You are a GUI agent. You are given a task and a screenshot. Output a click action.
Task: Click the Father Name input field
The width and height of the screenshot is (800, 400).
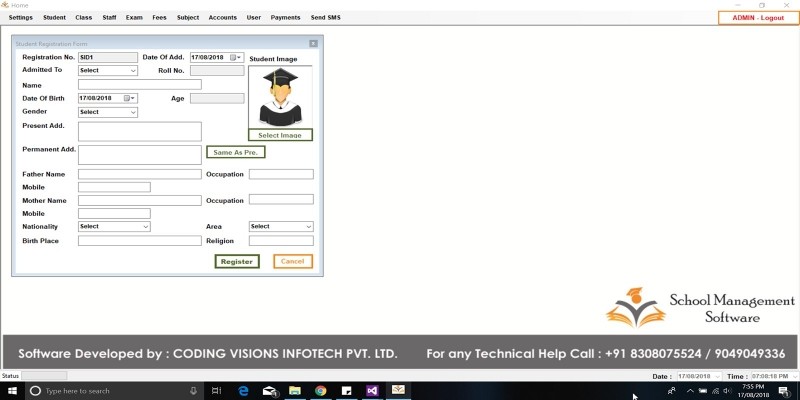pyautogui.click(x=139, y=174)
